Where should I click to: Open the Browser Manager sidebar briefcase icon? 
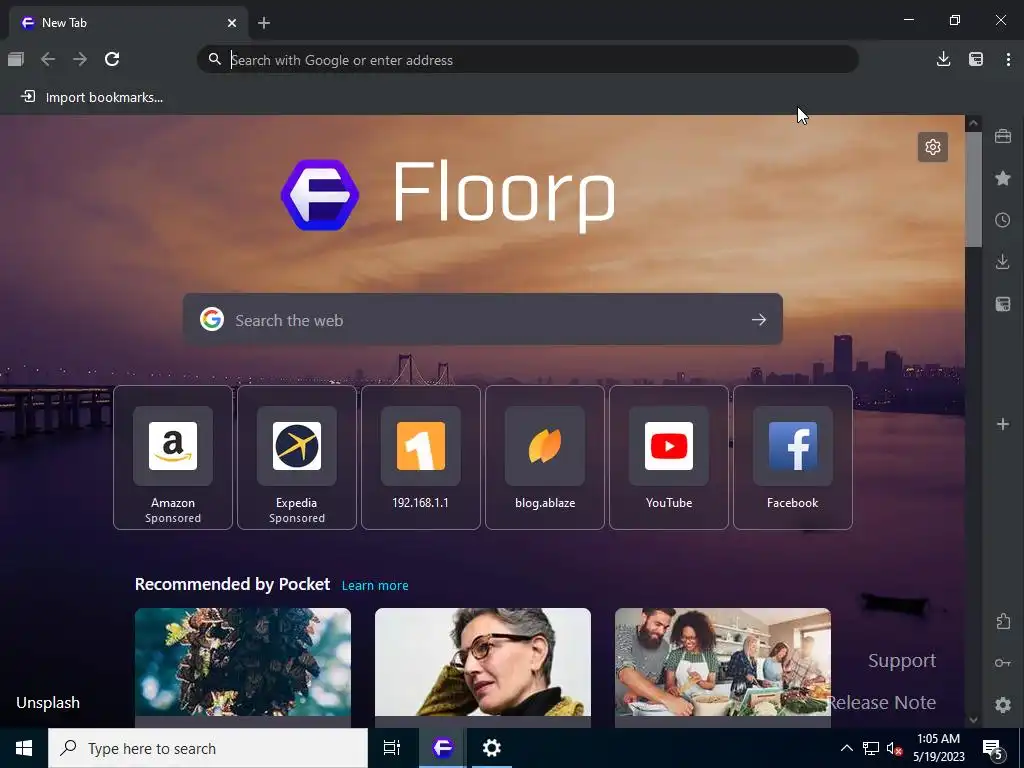(x=1002, y=136)
